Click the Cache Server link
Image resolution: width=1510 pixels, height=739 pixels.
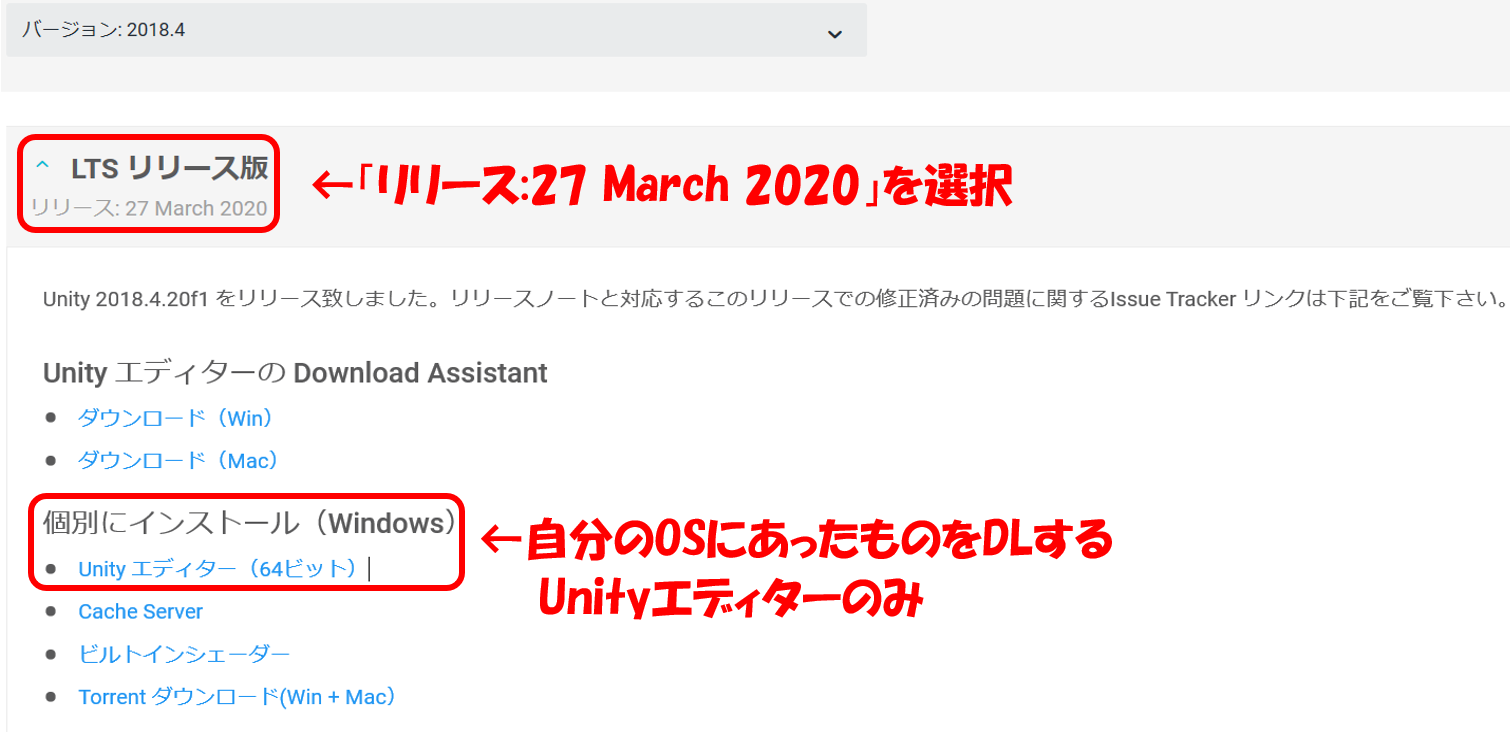(141, 611)
